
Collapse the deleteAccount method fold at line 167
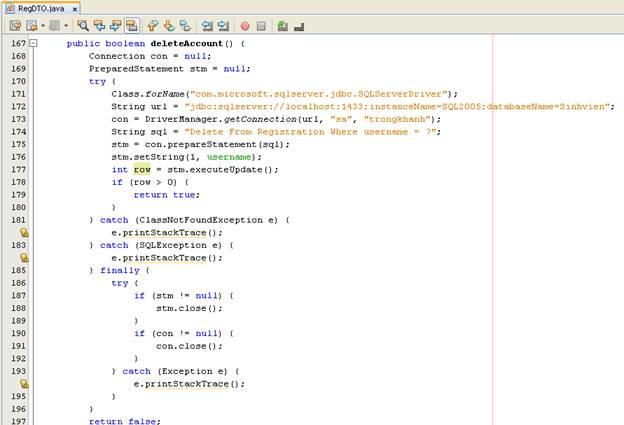pos(33,43)
